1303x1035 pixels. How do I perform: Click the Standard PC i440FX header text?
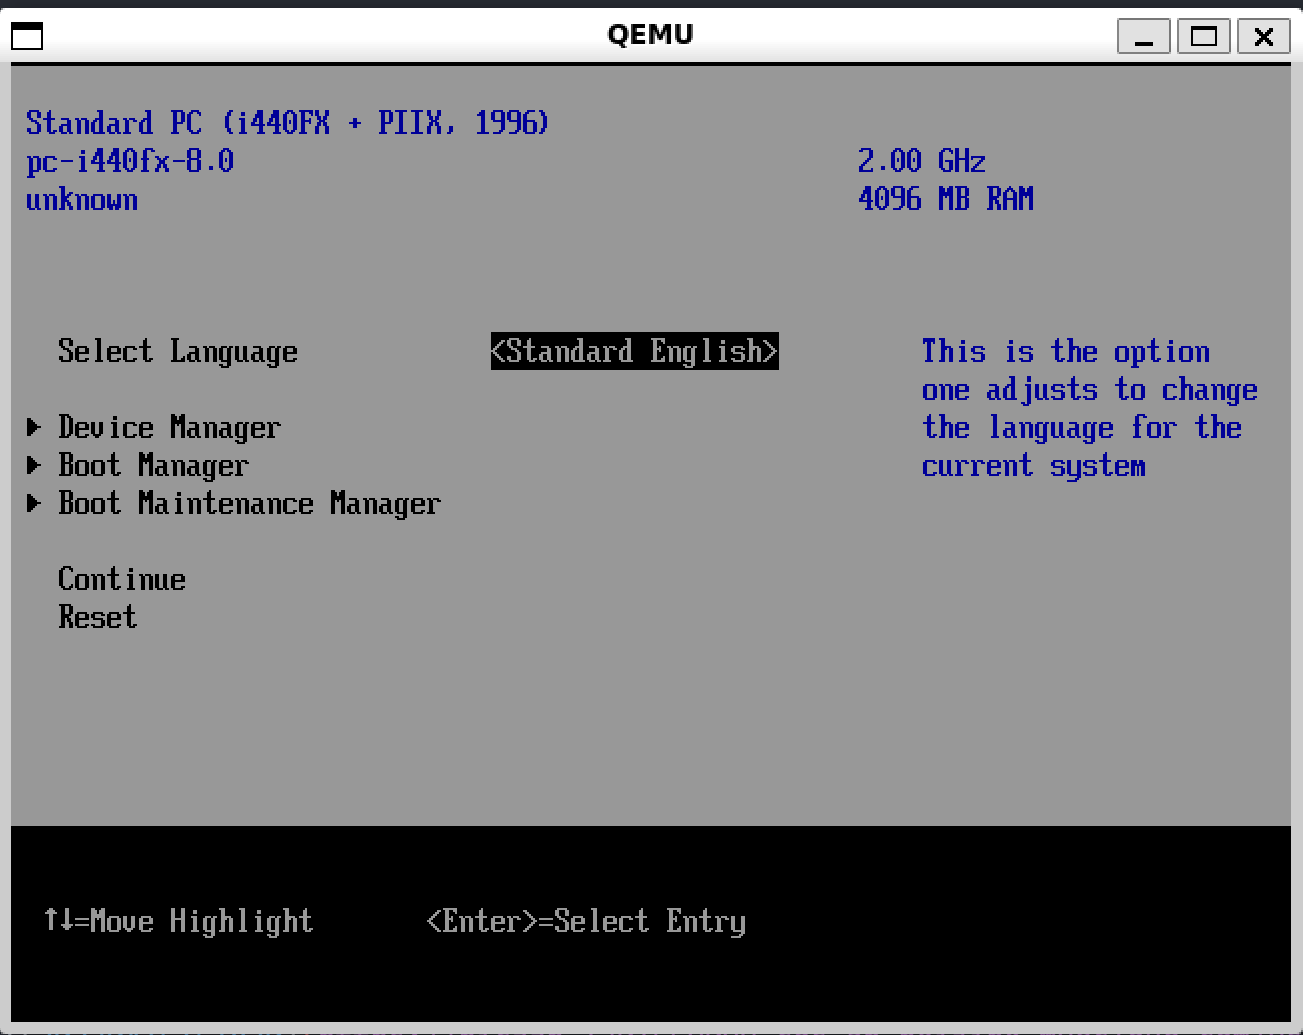287,123
